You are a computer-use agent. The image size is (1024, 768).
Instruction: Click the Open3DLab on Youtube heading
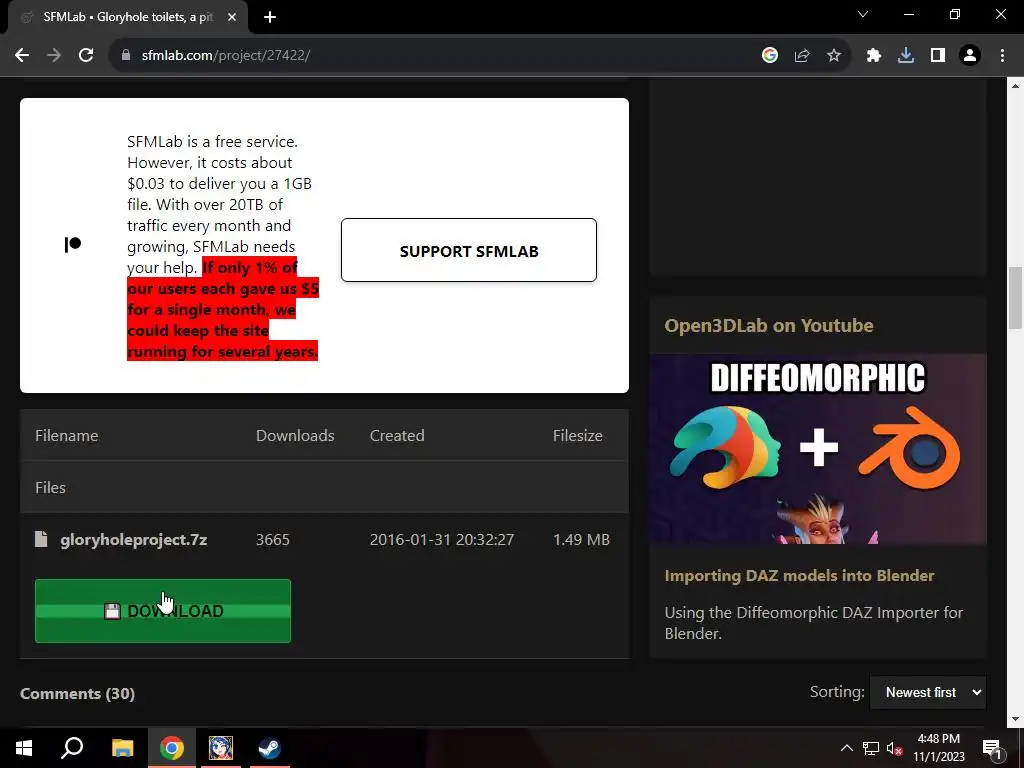(x=769, y=325)
